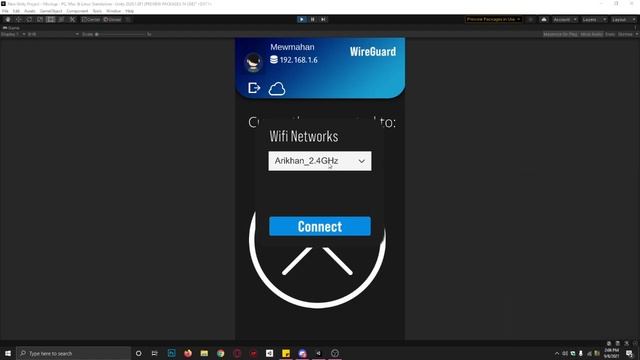
Task: Click the Play button
Action: tap(302, 19)
